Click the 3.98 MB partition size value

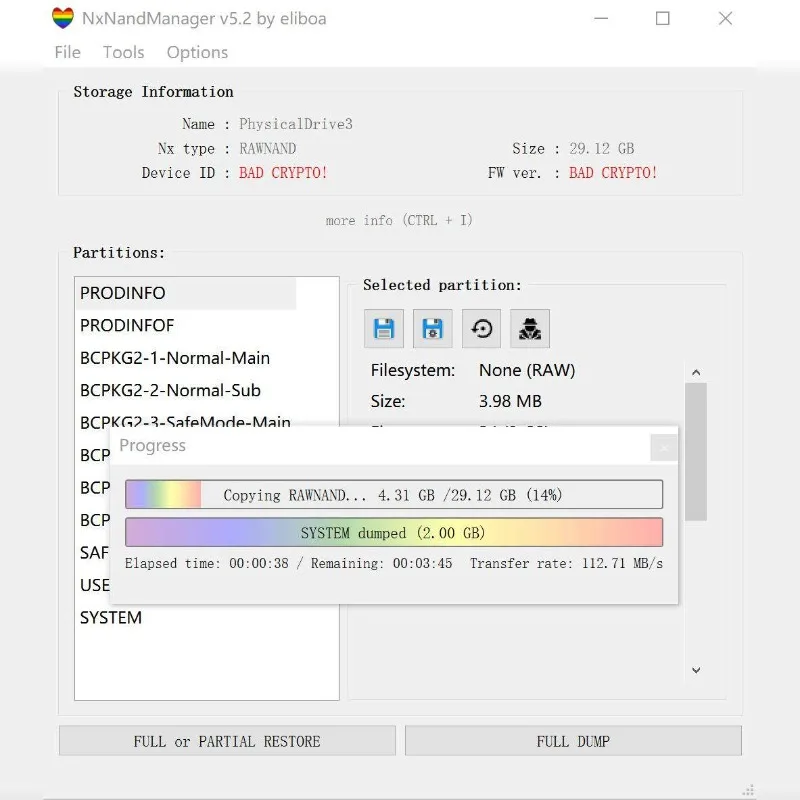click(x=510, y=401)
